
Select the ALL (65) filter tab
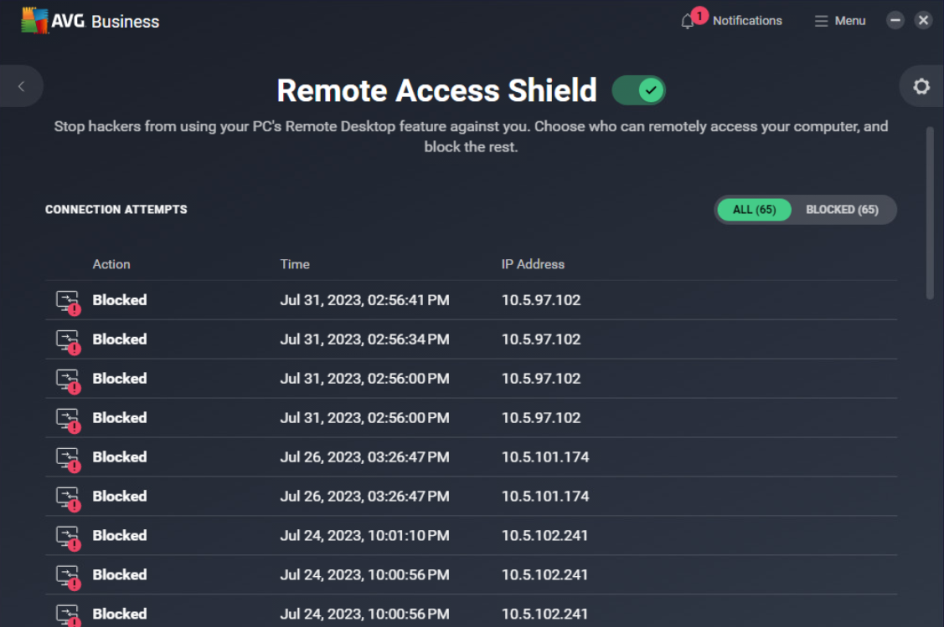[754, 209]
